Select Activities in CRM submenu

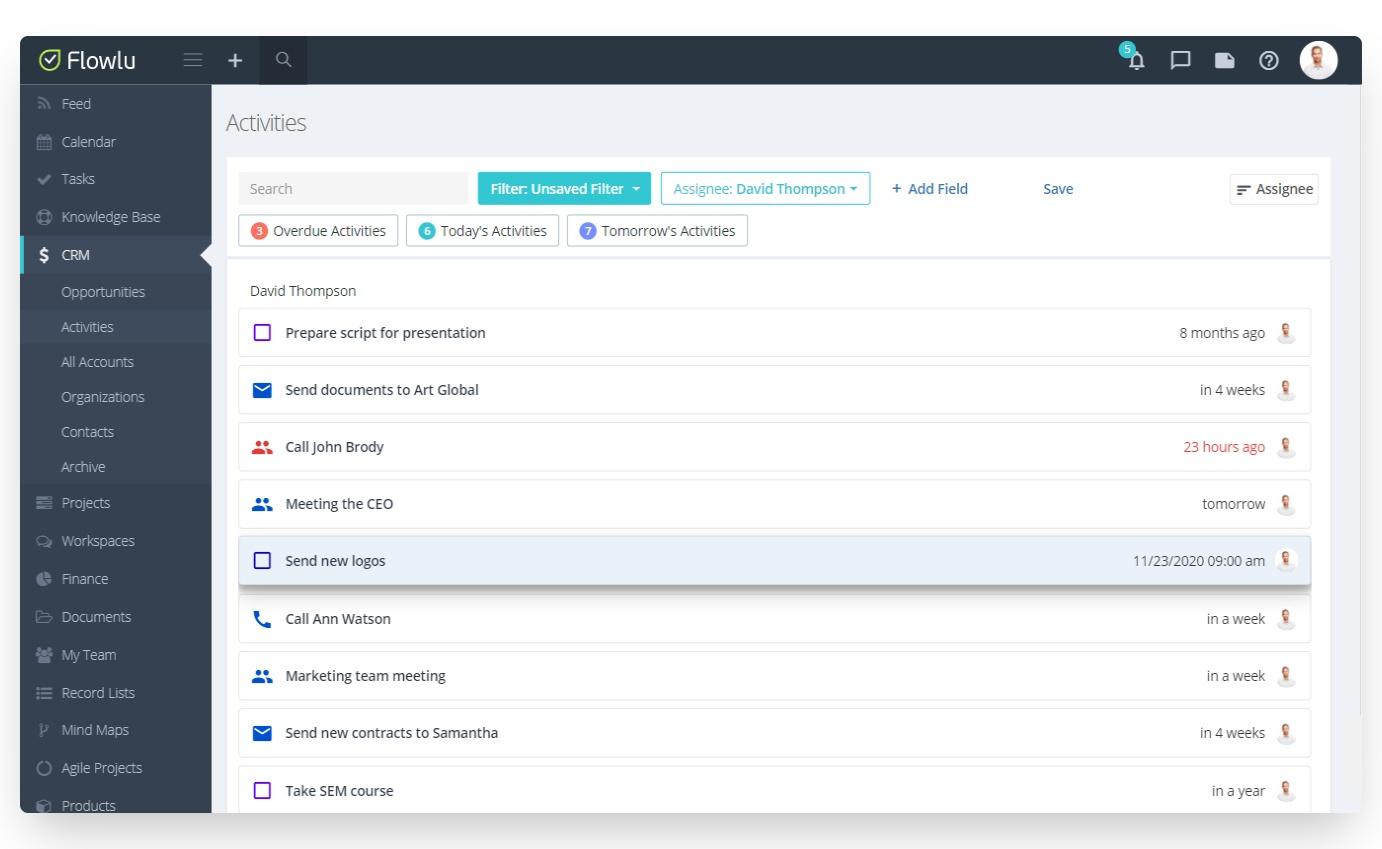pyautogui.click(x=87, y=327)
